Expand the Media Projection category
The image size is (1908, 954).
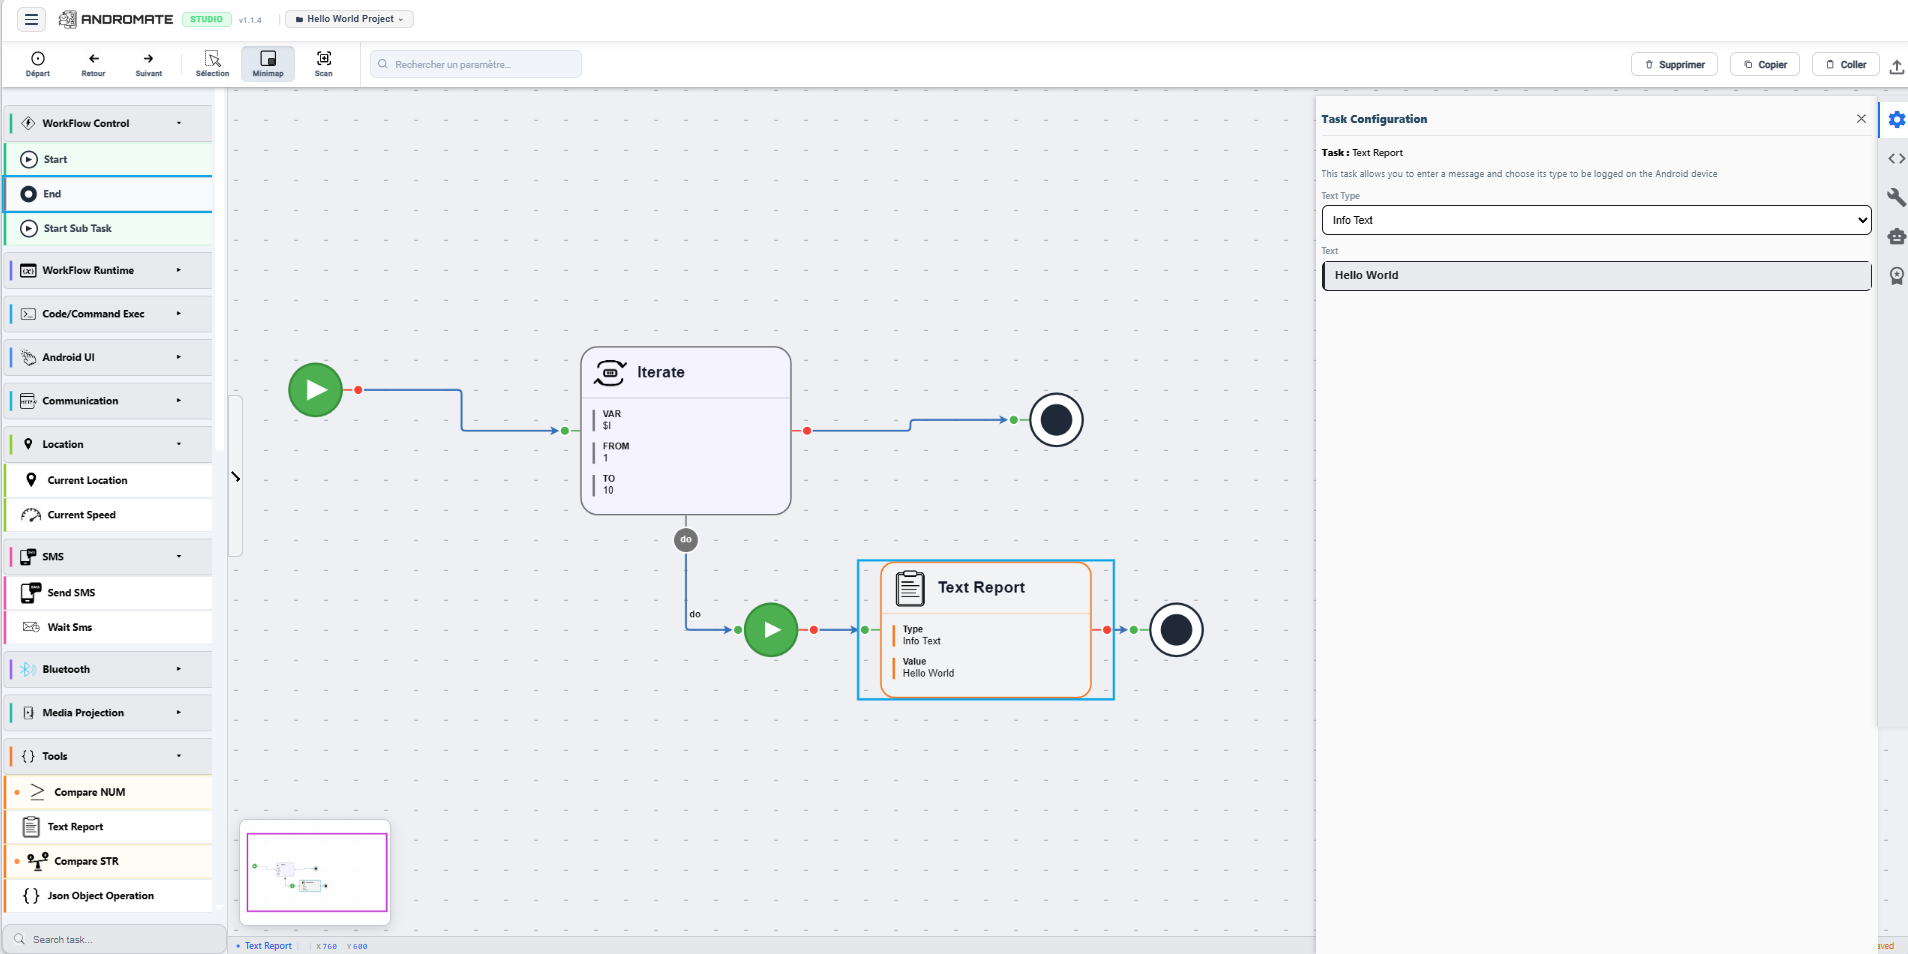coord(108,713)
